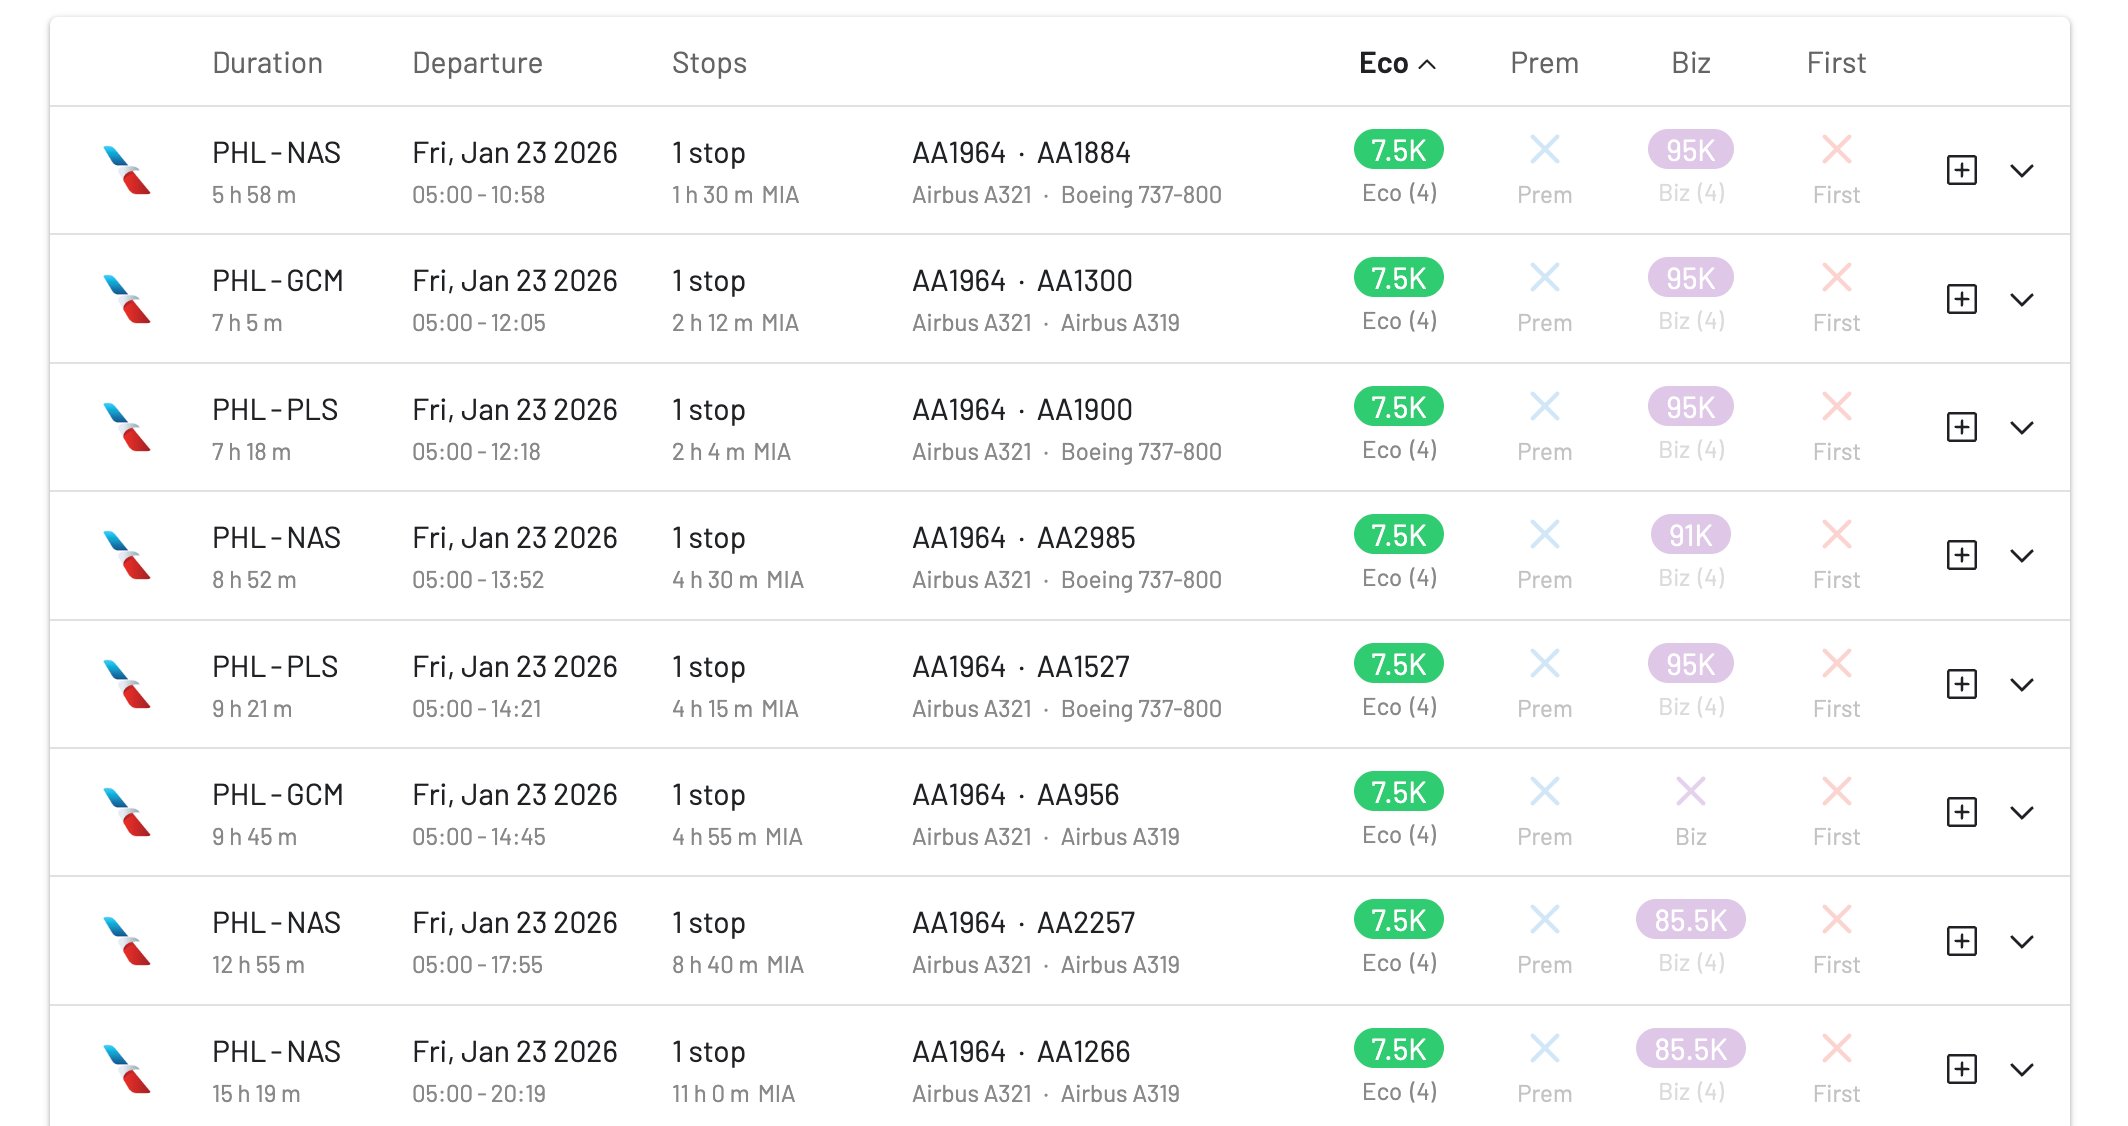Toggle the Eco sort direction arrow
The height and width of the screenshot is (1126, 2128).
point(1427,62)
